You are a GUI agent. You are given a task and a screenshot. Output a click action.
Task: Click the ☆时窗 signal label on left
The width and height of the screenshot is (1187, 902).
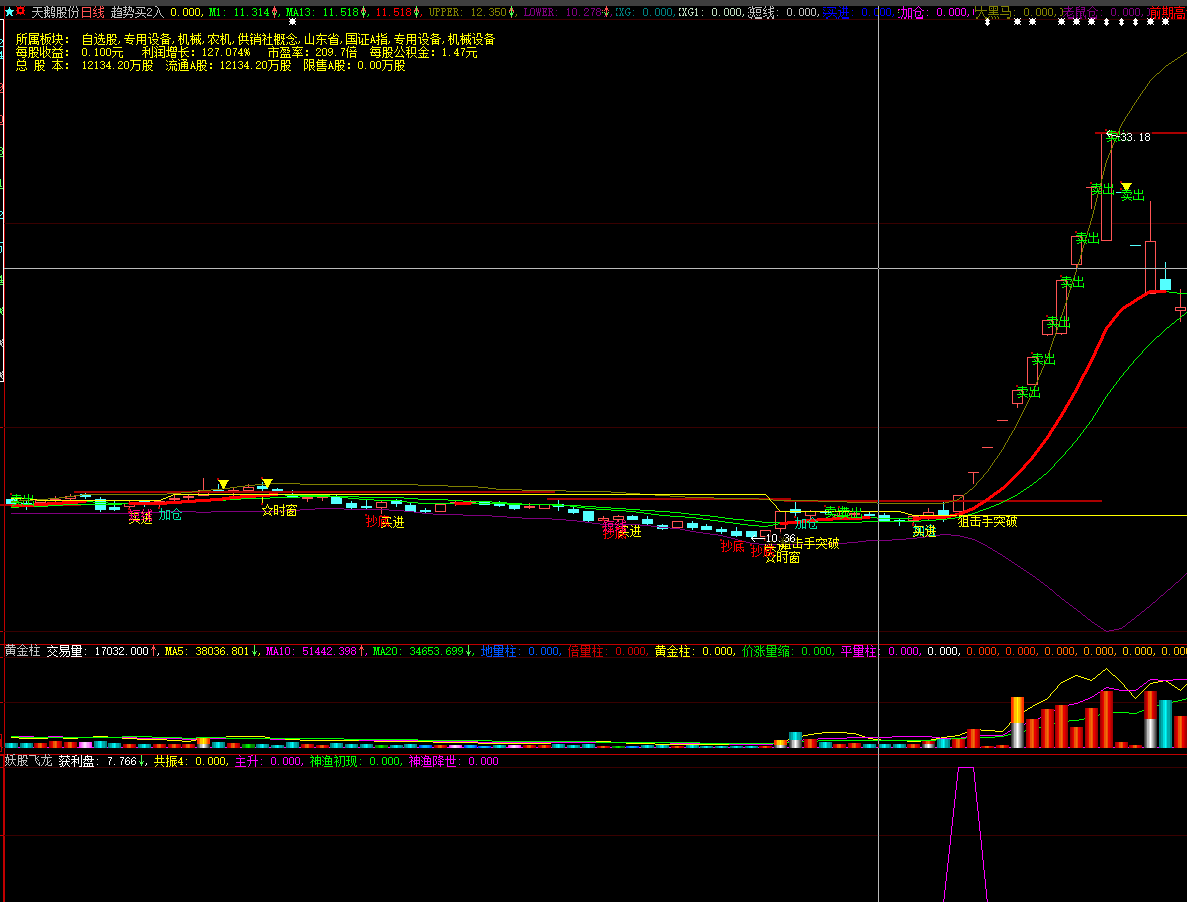[279, 511]
